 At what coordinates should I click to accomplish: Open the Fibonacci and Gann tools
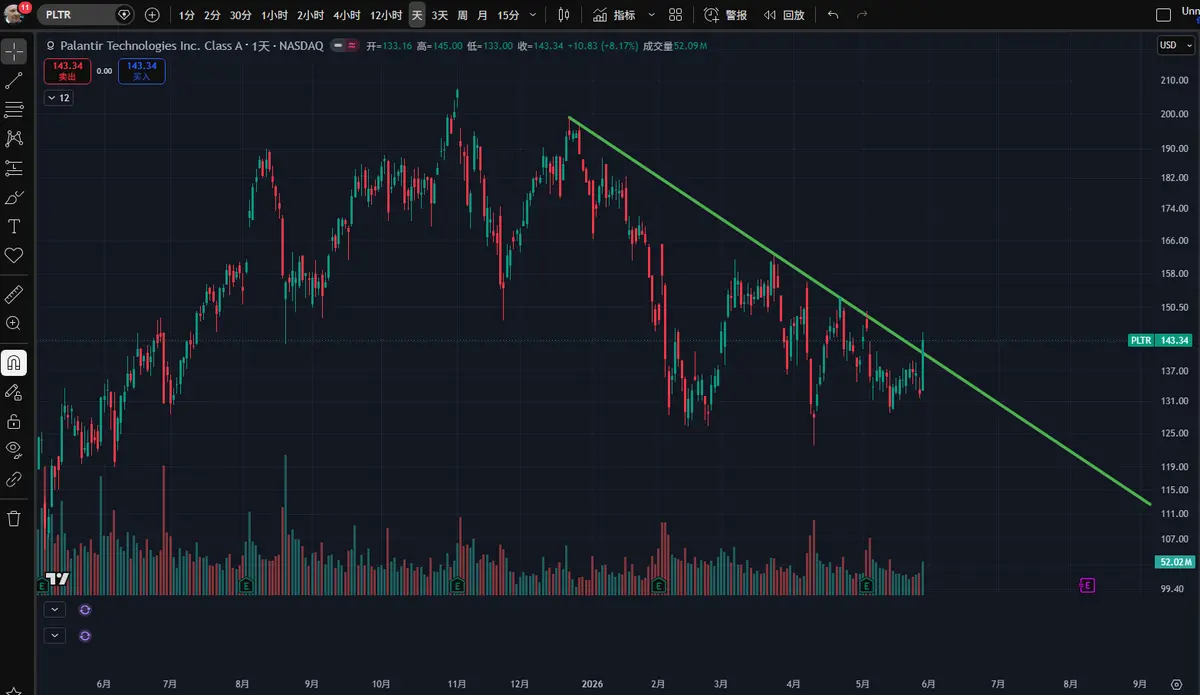click(x=14, y=109)
